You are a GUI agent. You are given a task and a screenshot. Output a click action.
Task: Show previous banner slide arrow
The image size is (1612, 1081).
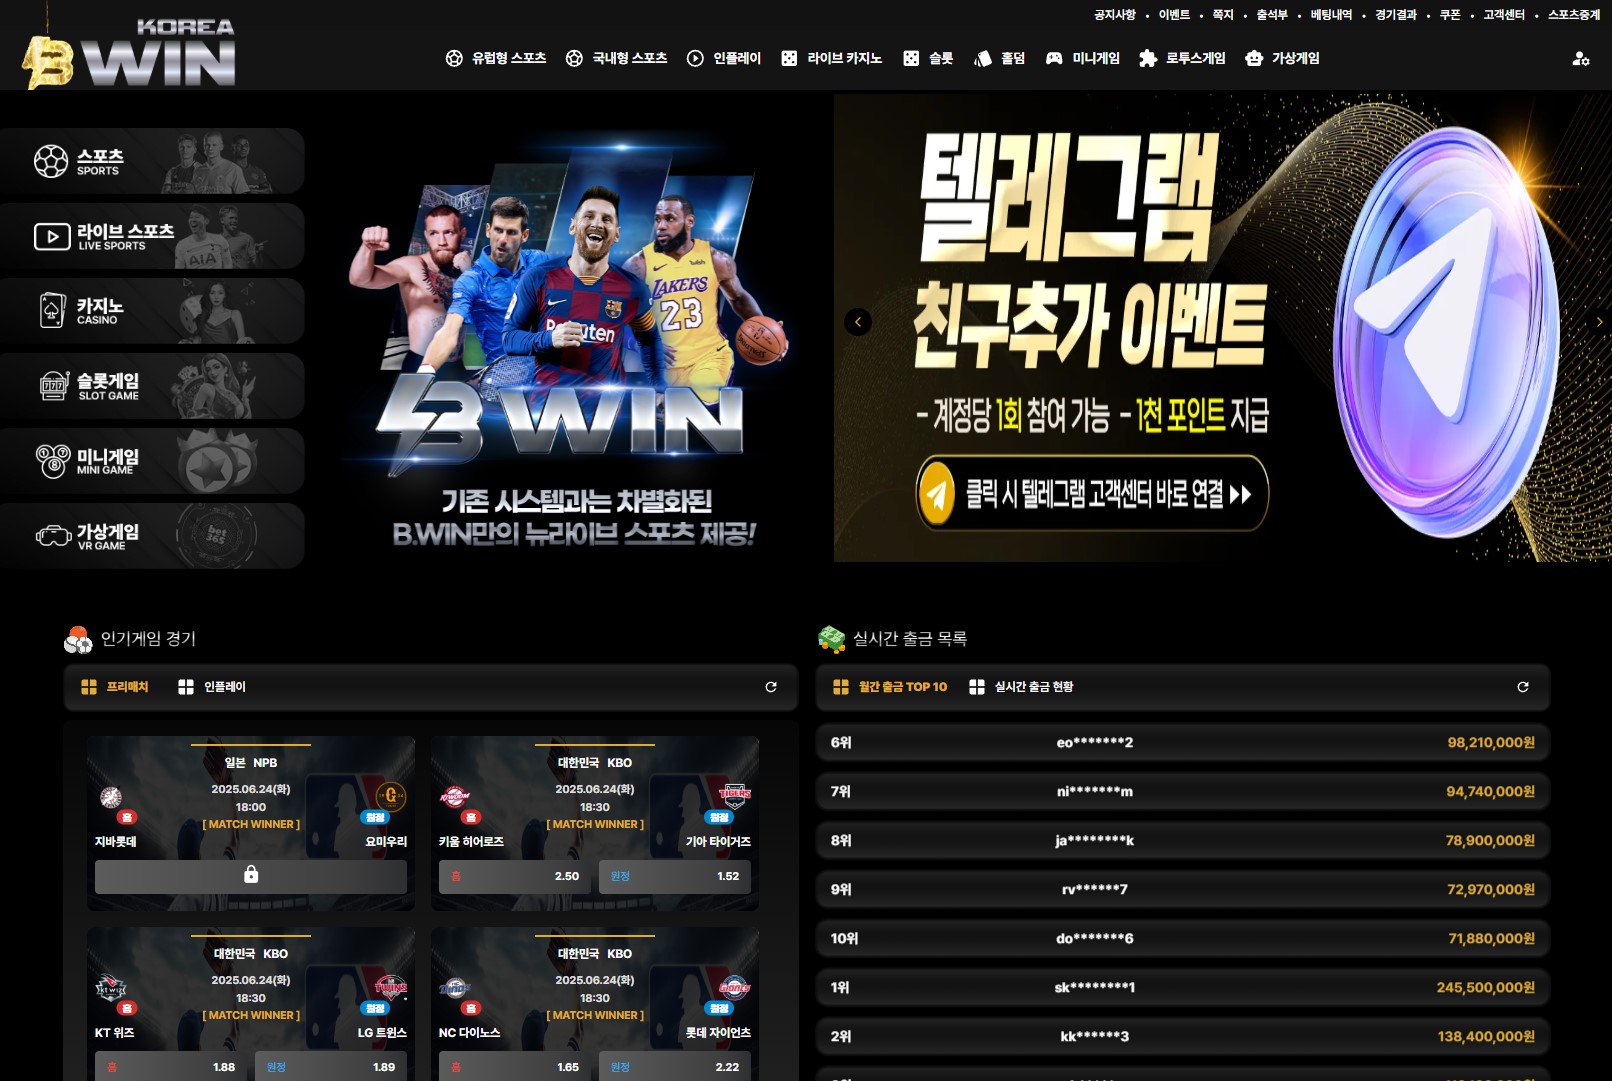pyautogui.click(x=858, y=322)
